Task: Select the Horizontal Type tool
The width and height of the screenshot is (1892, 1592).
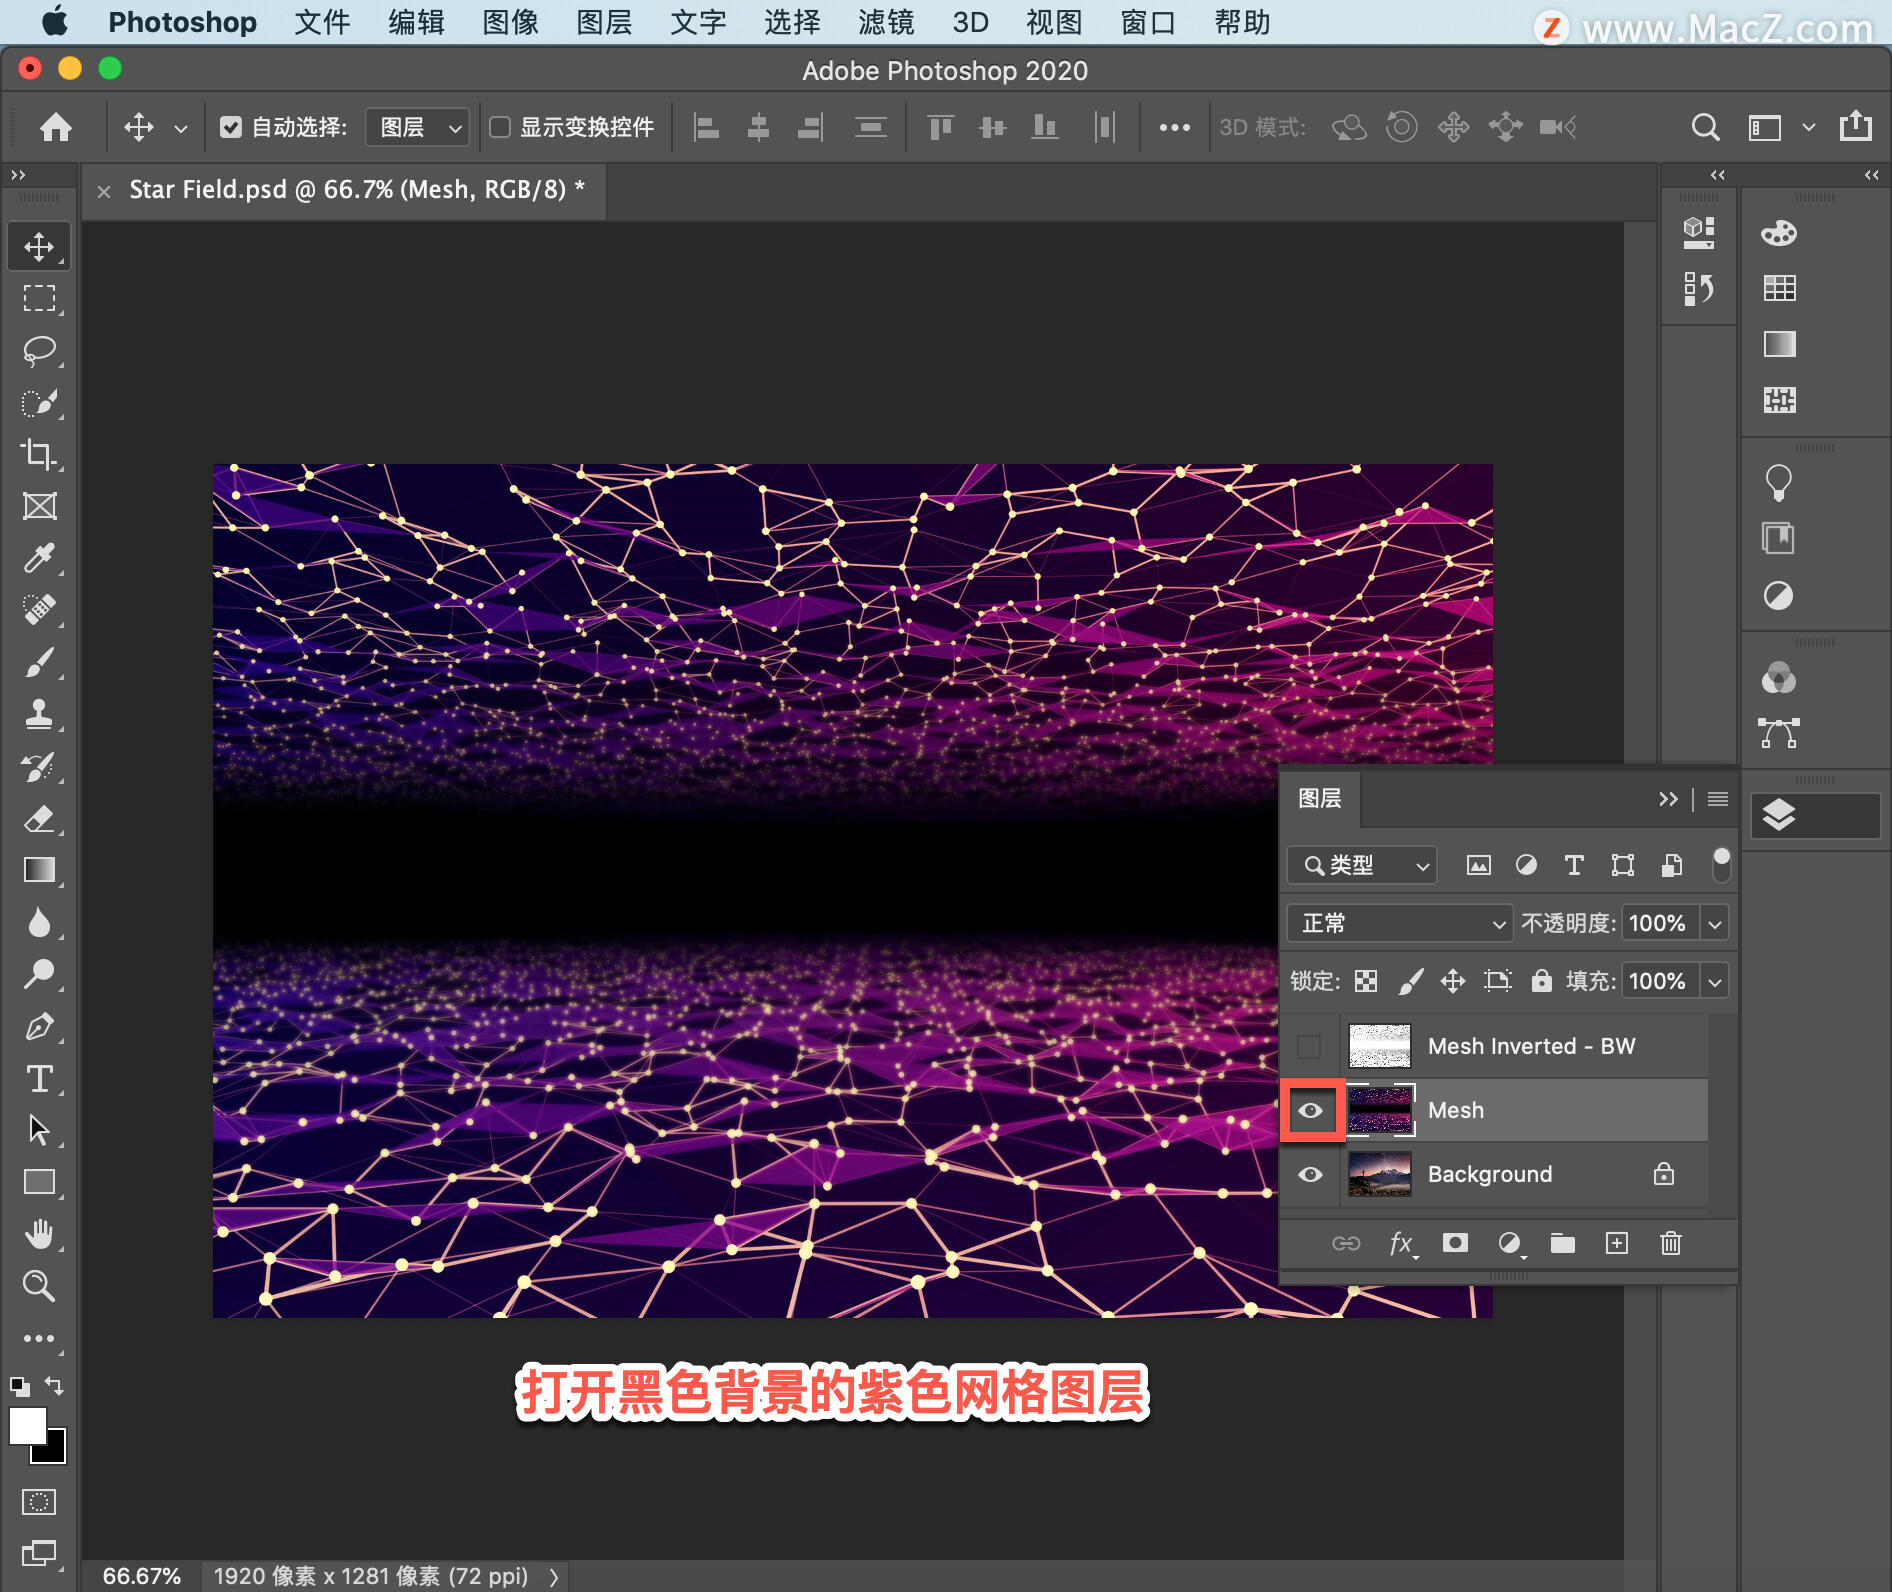Action: (x=39, y=1079)
